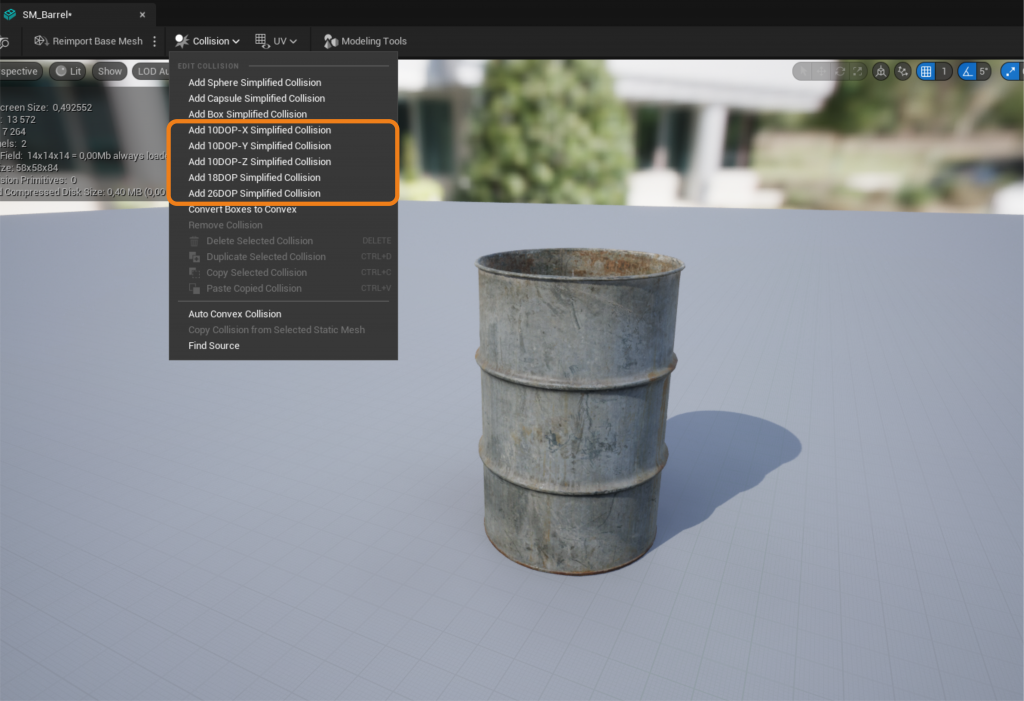The image size is (1024, 701).
Task: Open the UV dropdown menu
Action: (276, 41)
